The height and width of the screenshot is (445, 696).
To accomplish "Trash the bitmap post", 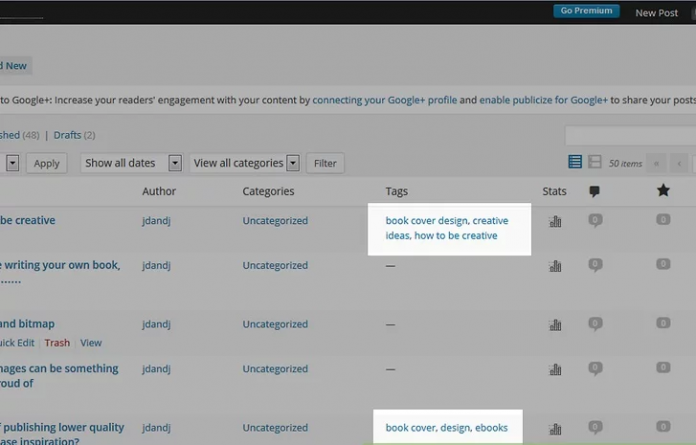I will (57, 343).
